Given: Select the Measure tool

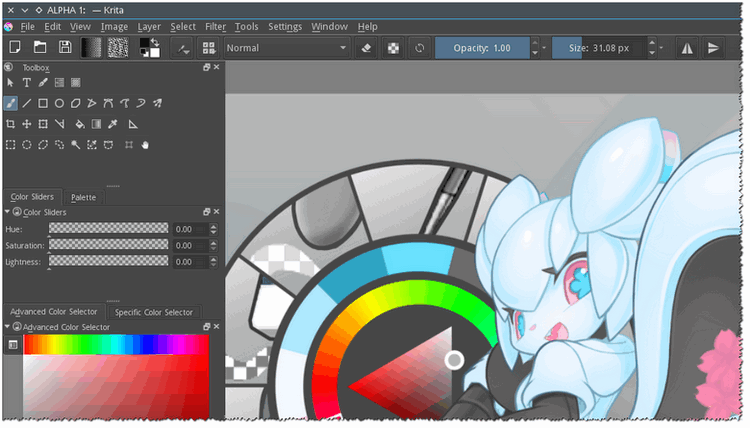Looking at the screenshot, I should (x=59, y=124).
